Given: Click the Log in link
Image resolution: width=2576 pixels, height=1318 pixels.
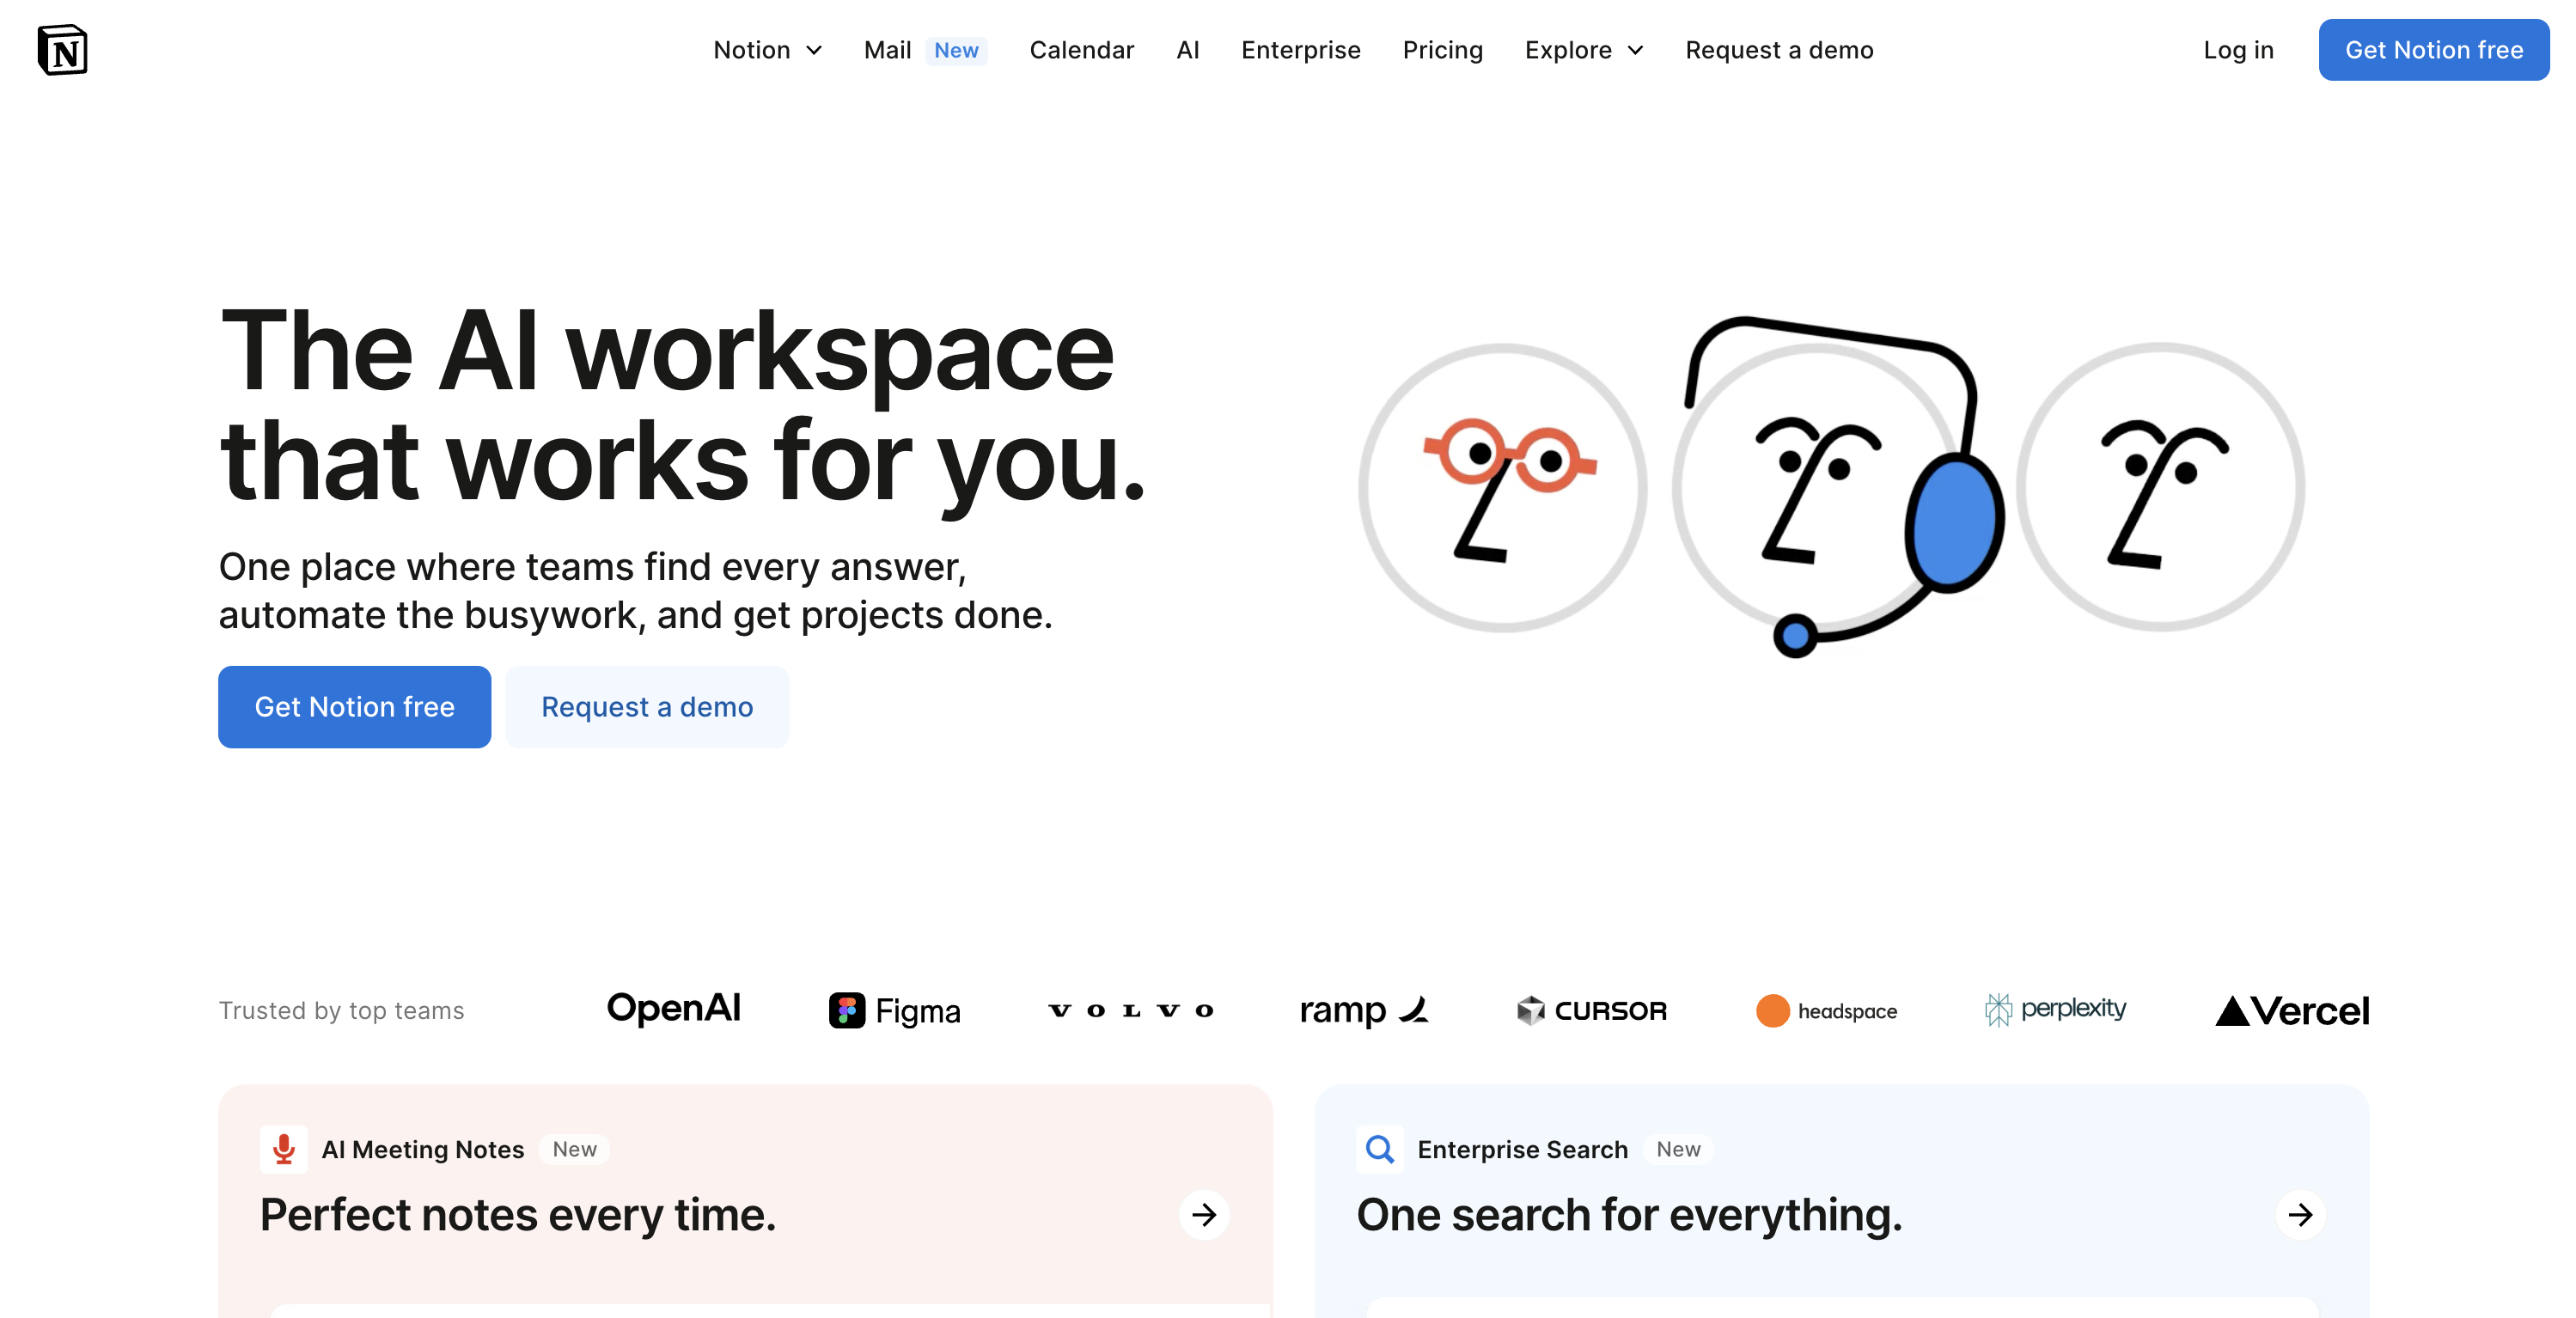Looking at the screenshot, I should coord(2239,50).
